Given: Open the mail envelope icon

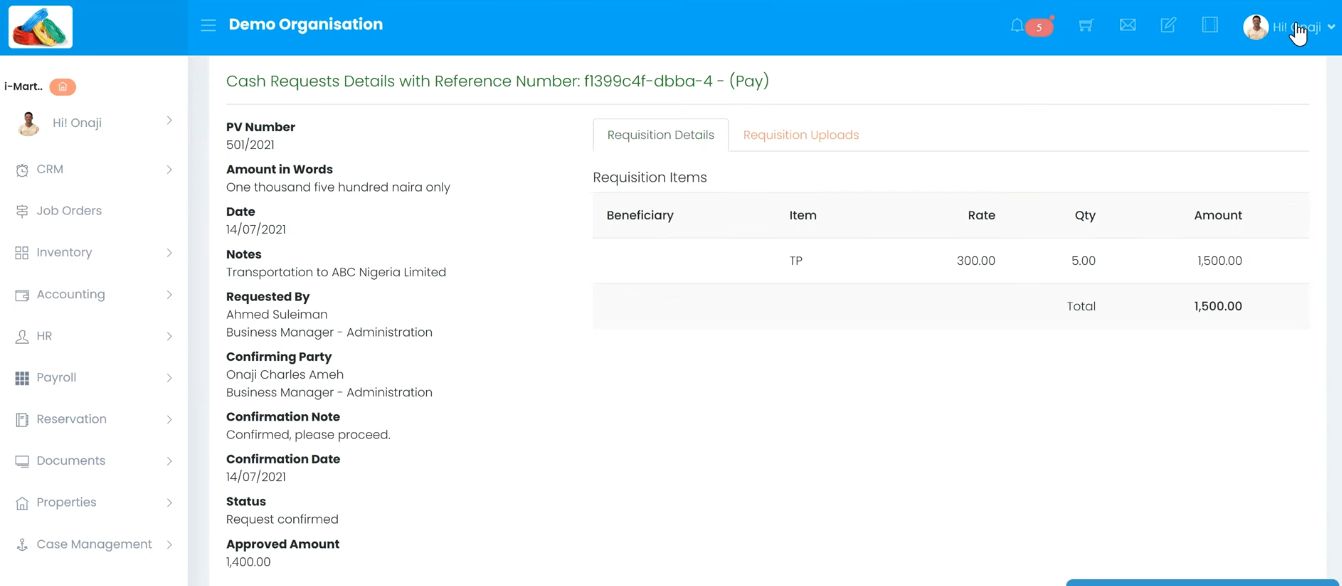Looking at the screenshot, I should [1127, 26].
